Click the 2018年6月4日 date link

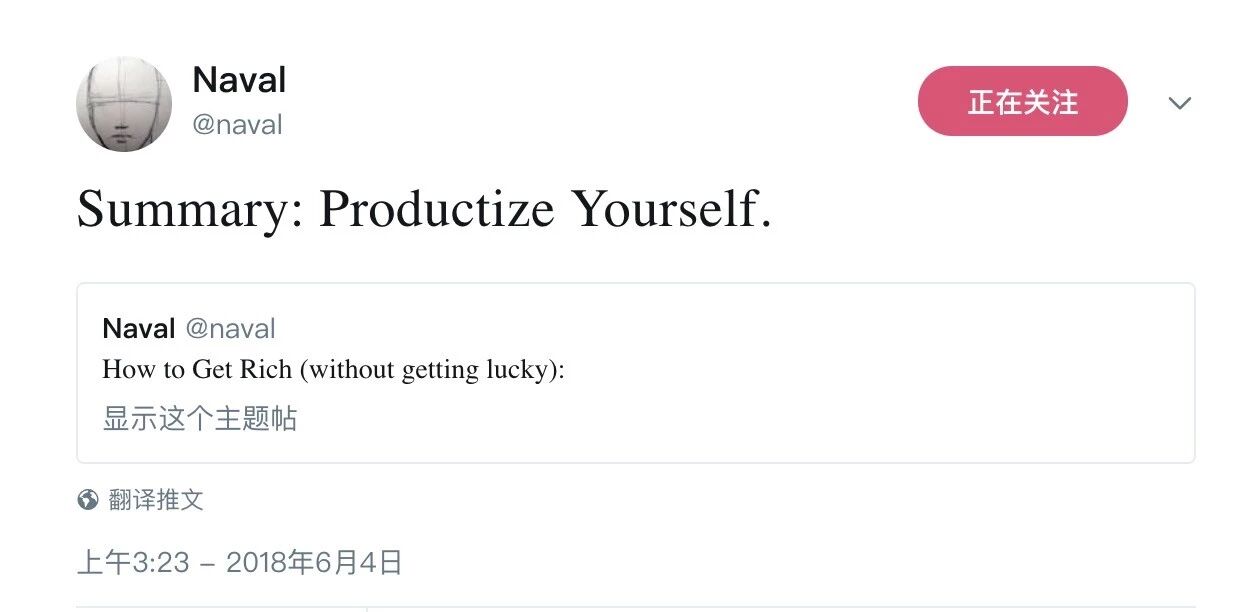coord(314,562)
